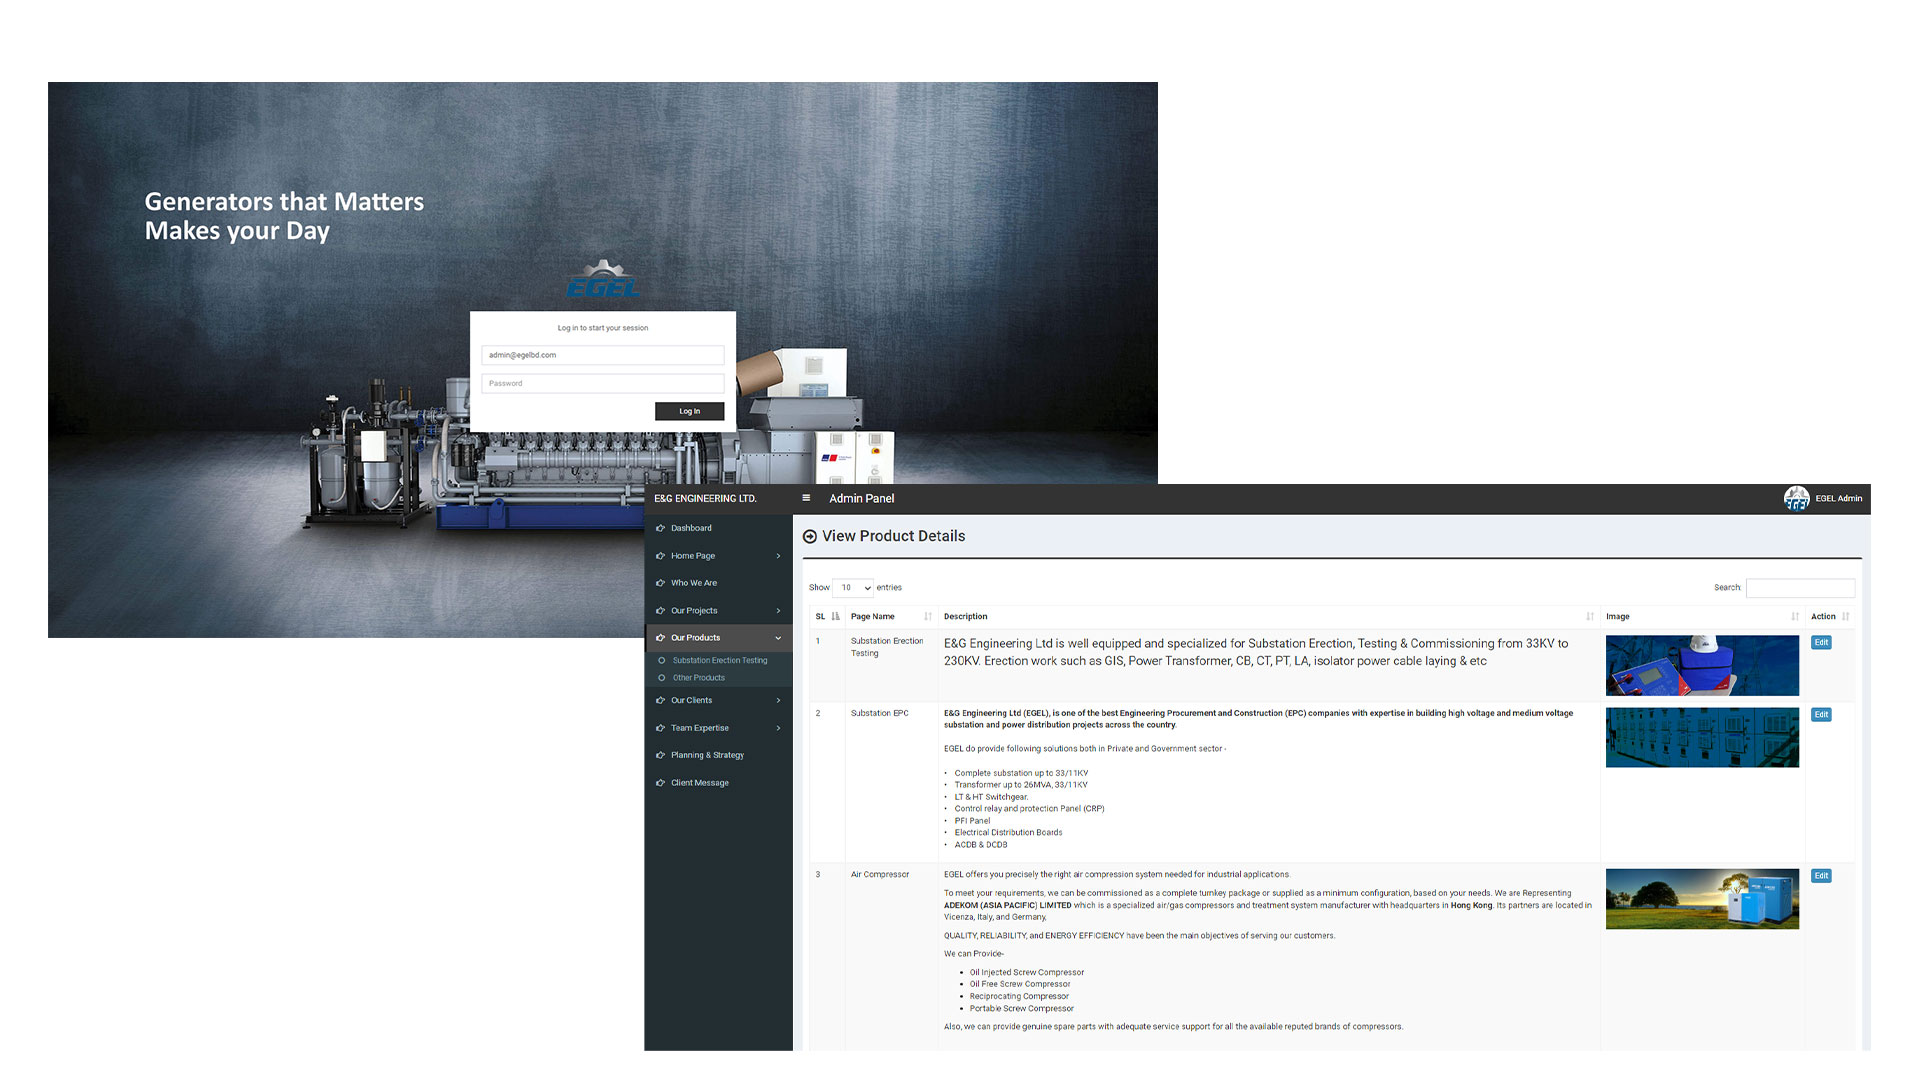
Task: Click the Action column sort icon
Action: tap(1845, 617)
